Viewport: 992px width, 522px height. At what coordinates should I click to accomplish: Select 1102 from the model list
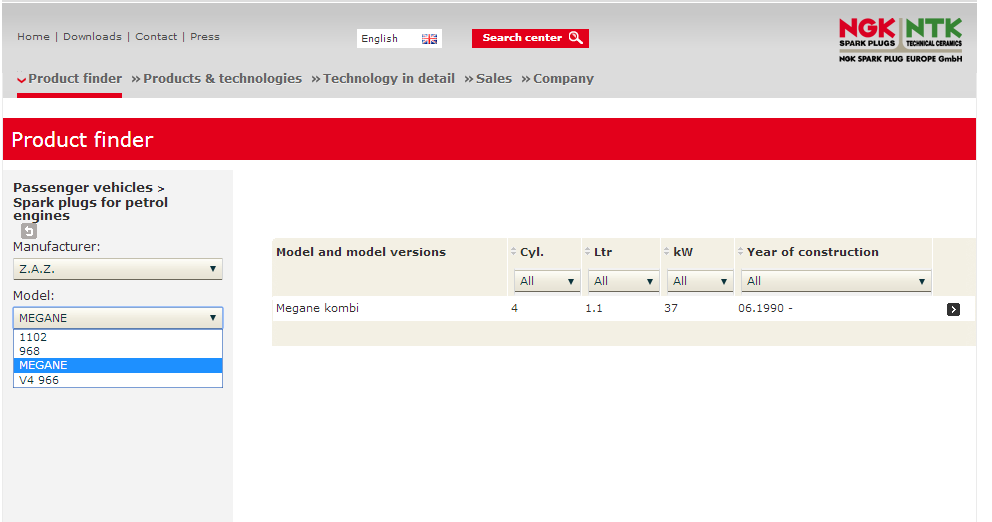click(x=33, y=338)
